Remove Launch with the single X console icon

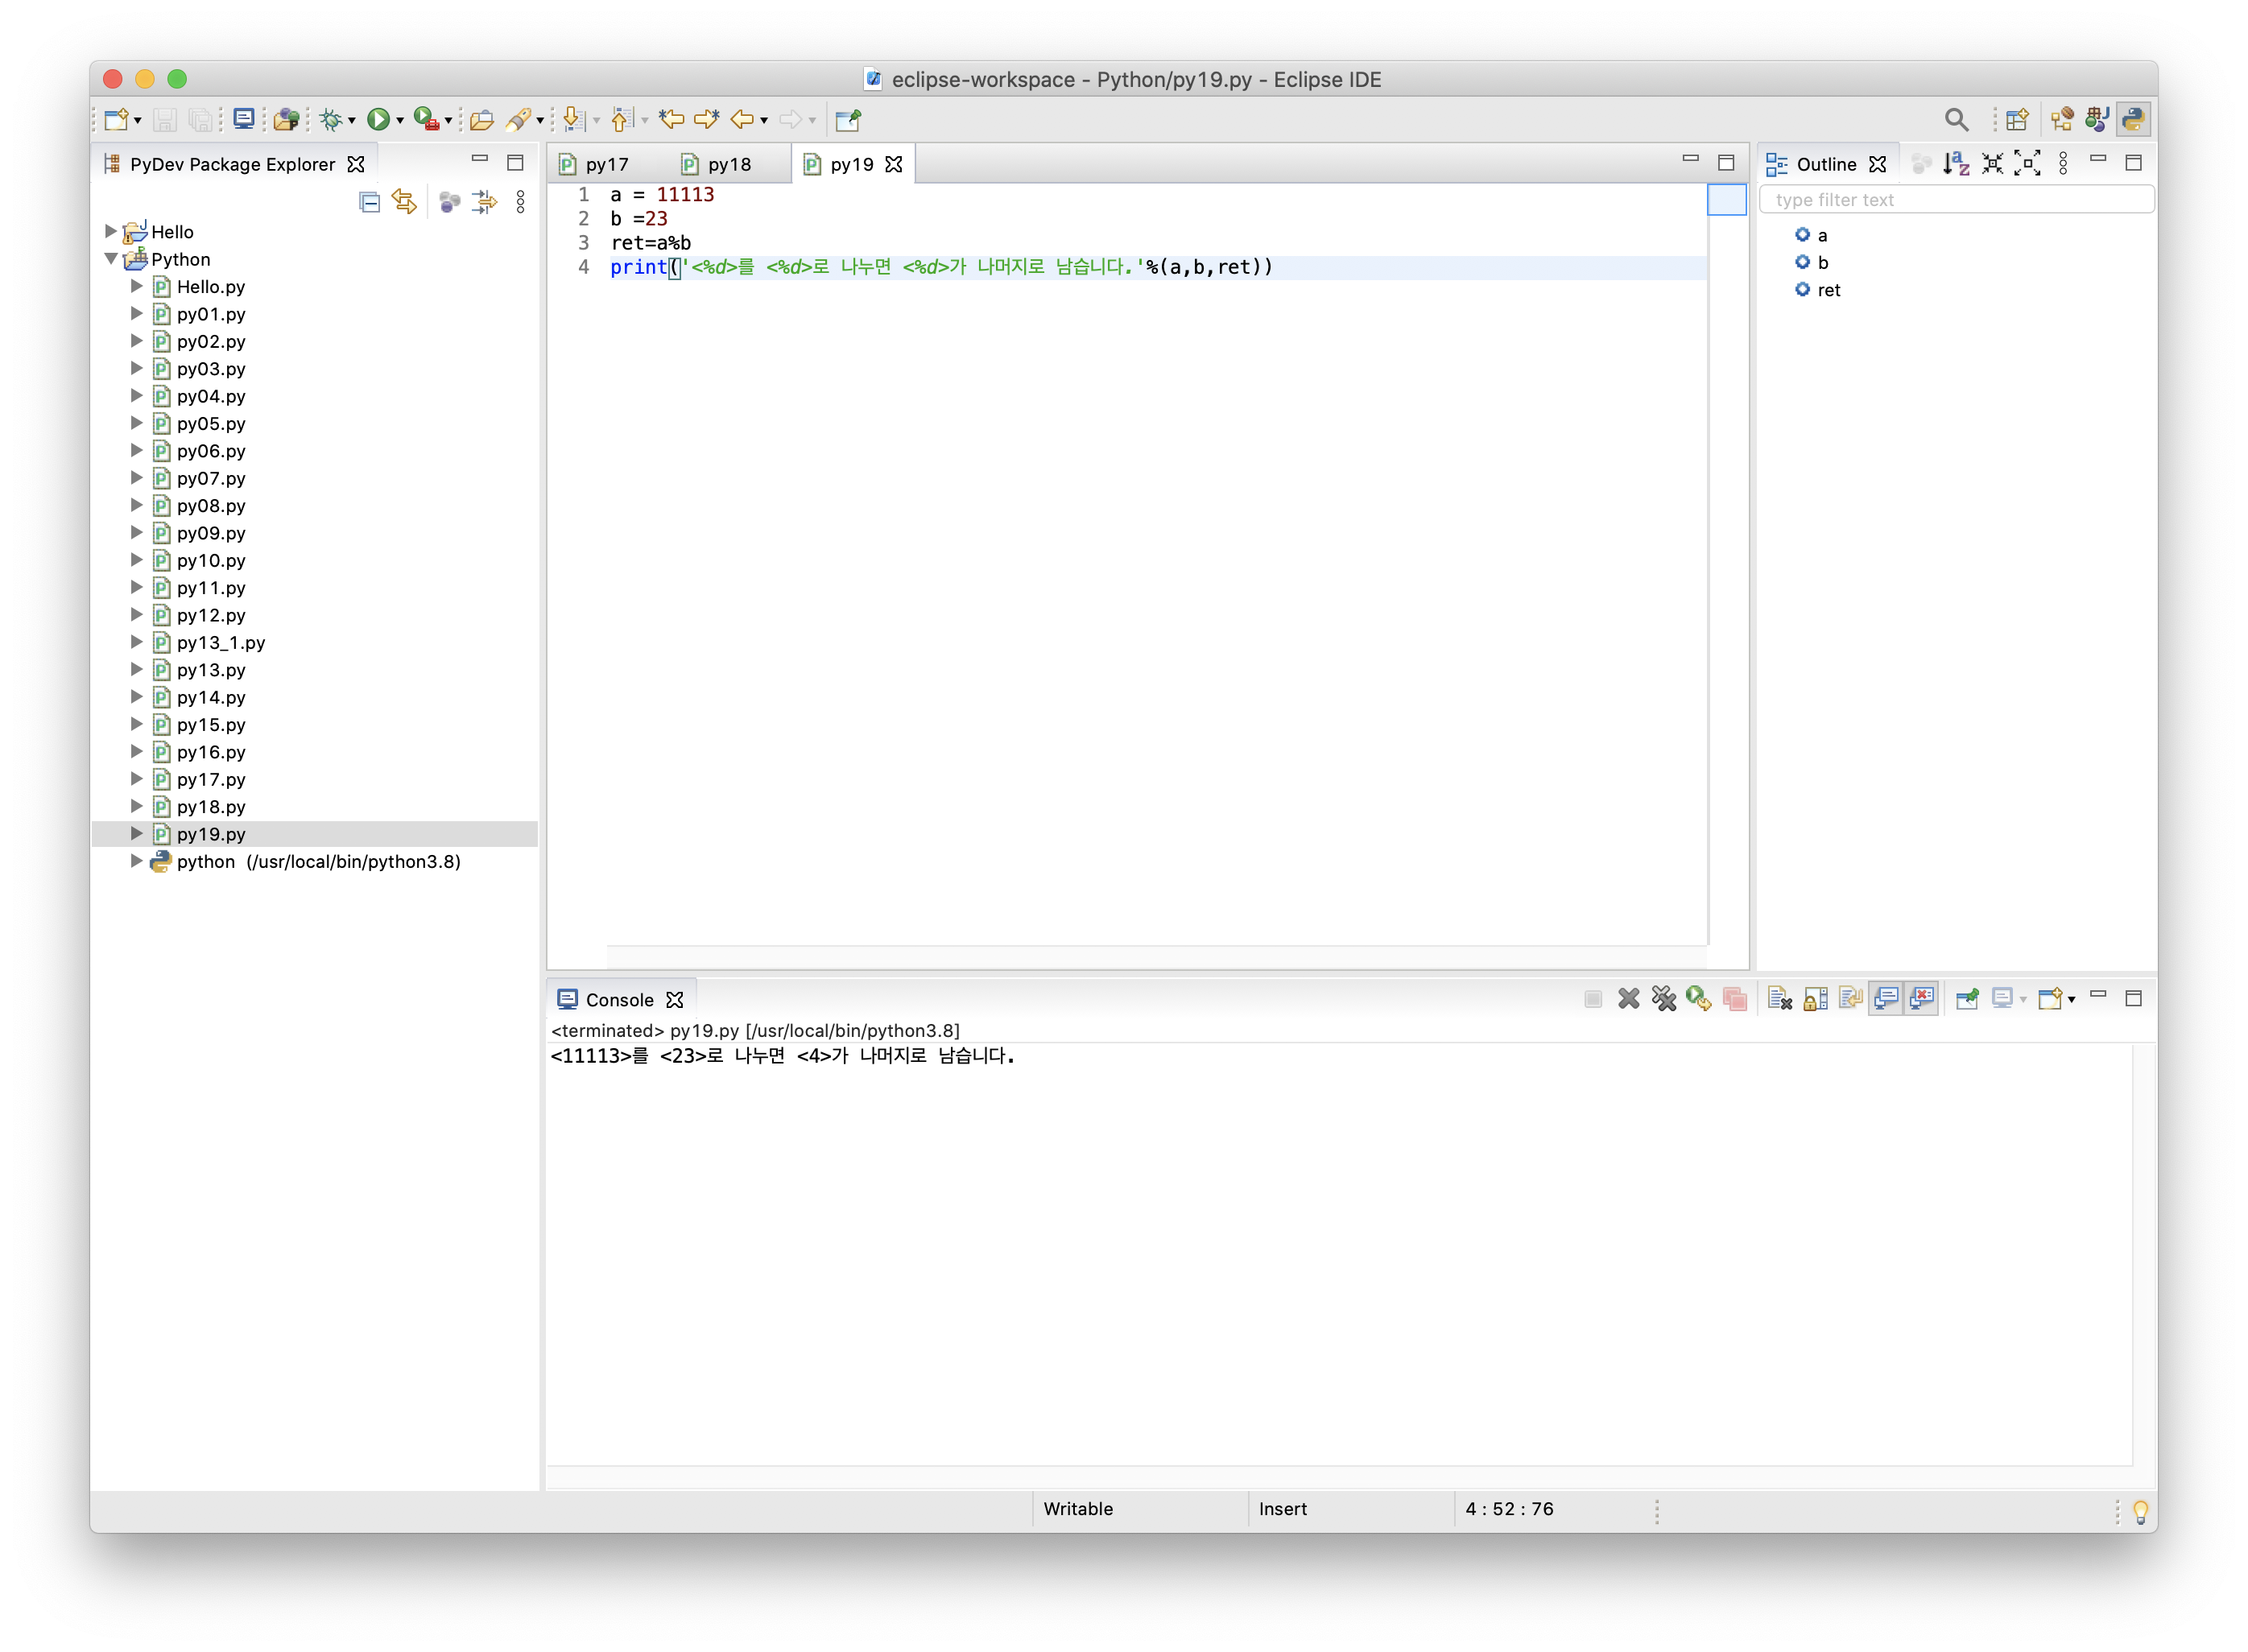click(x=1629, y=999)
